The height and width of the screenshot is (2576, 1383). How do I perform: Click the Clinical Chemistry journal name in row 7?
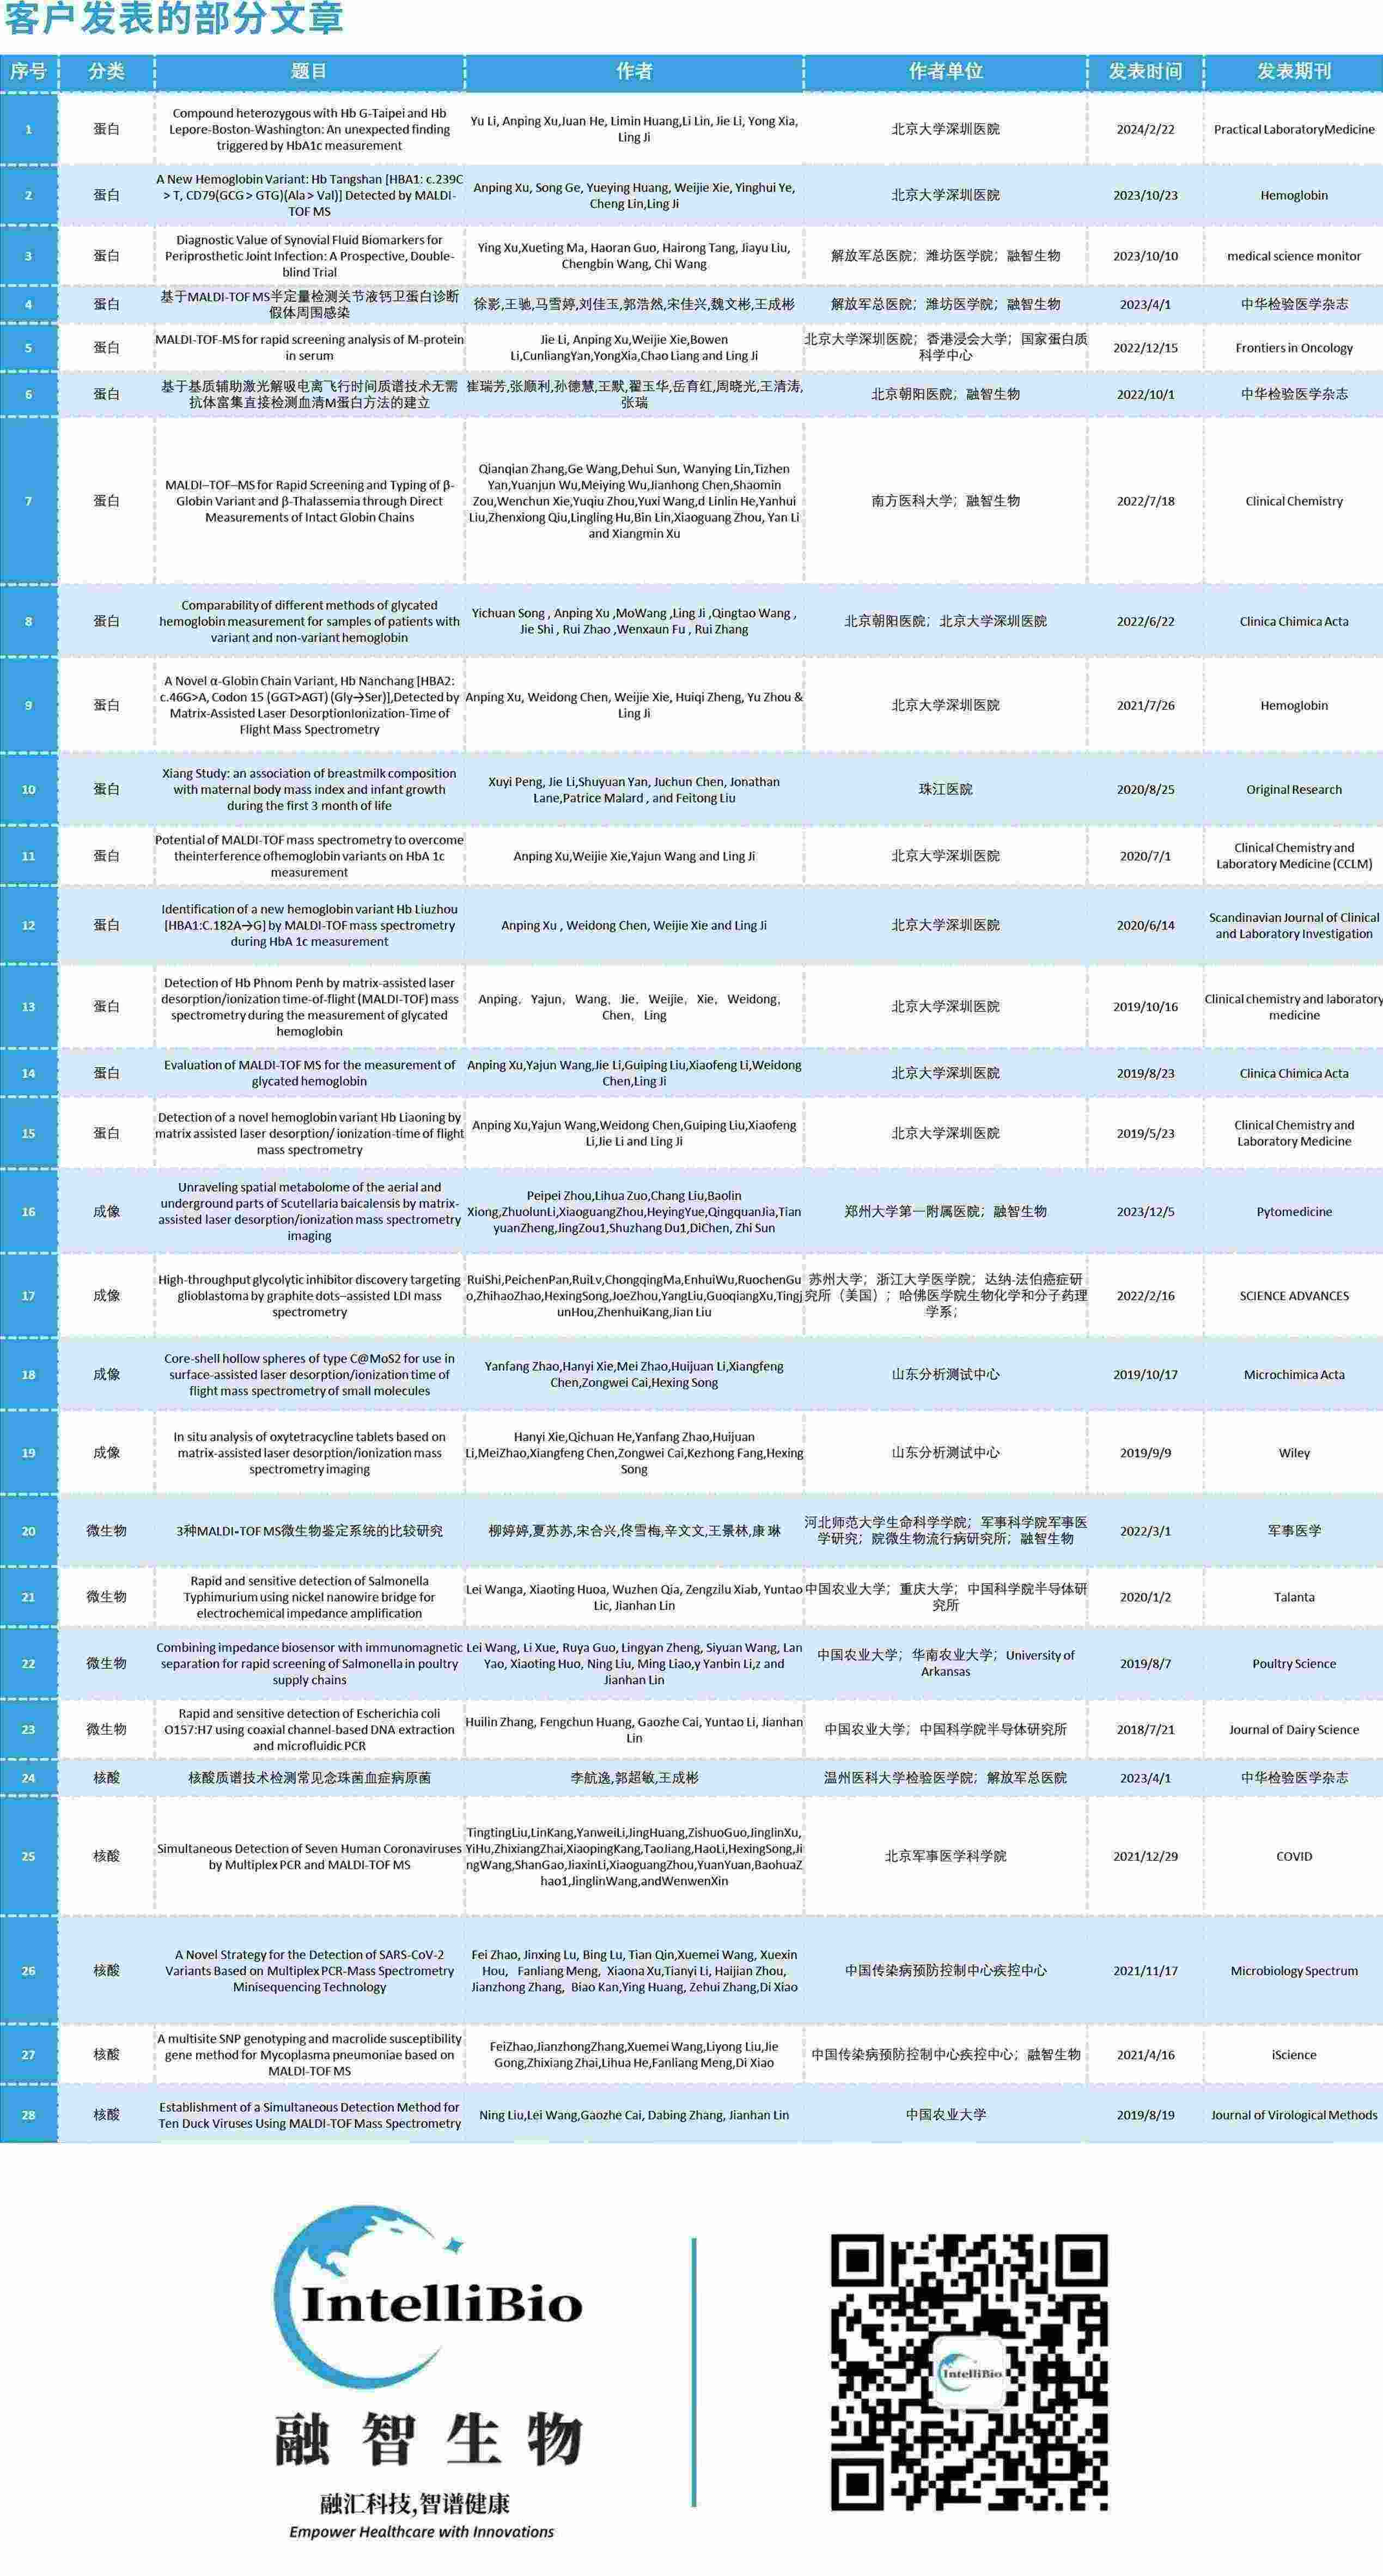1293,501
